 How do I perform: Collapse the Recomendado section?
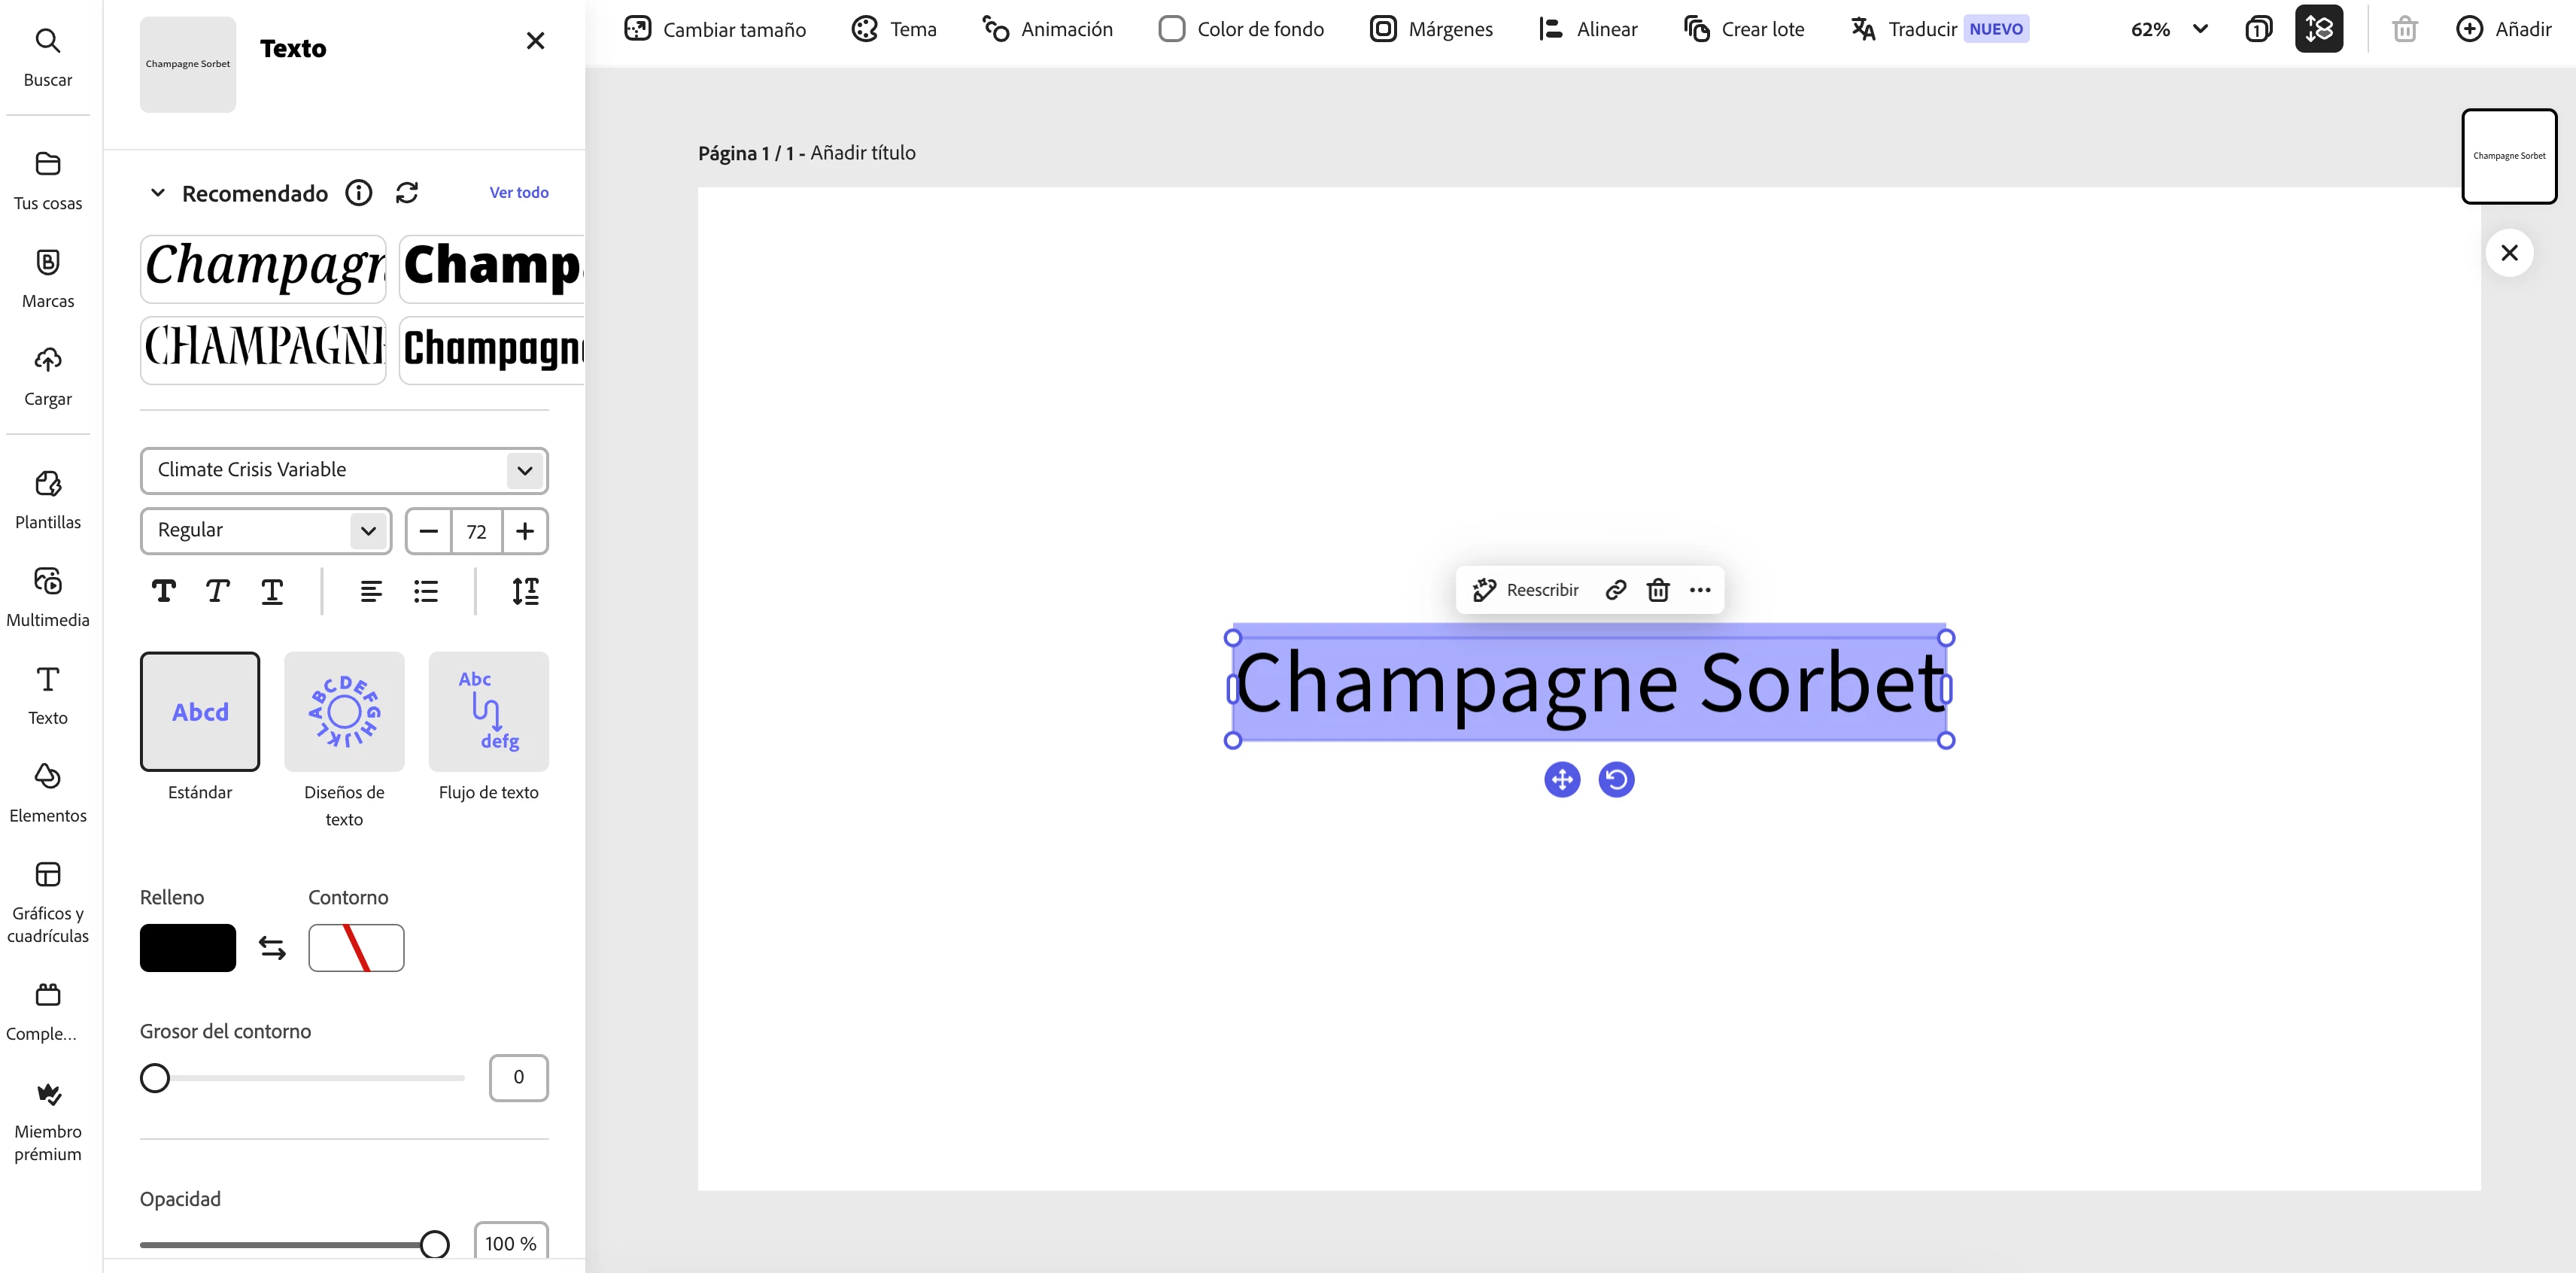tap(157, 193)
